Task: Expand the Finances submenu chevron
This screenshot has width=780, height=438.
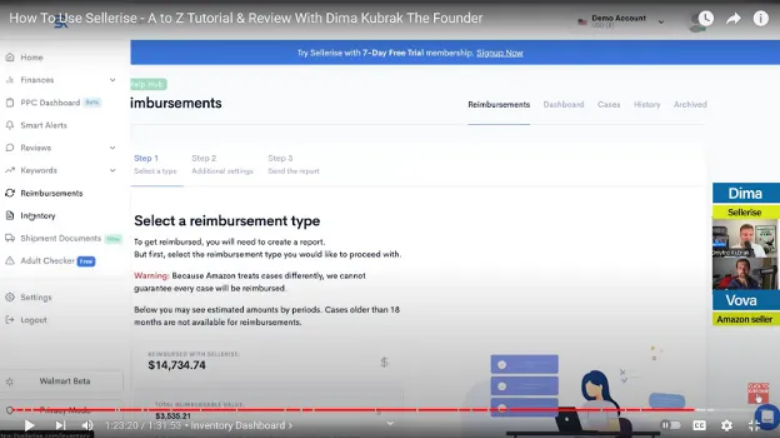Action: (x=112, y=80)
